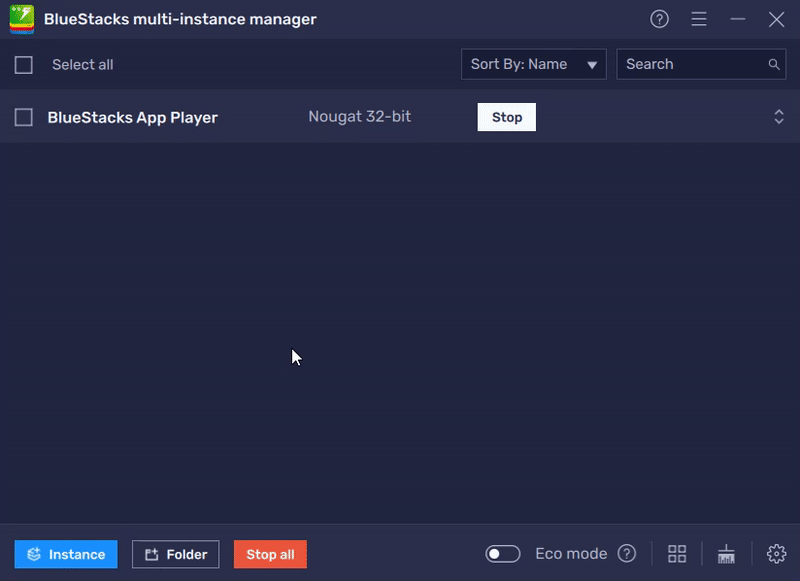Open the hamburger menu in title bar
Screen dimensions: 800x581
(x=698, y=19)
